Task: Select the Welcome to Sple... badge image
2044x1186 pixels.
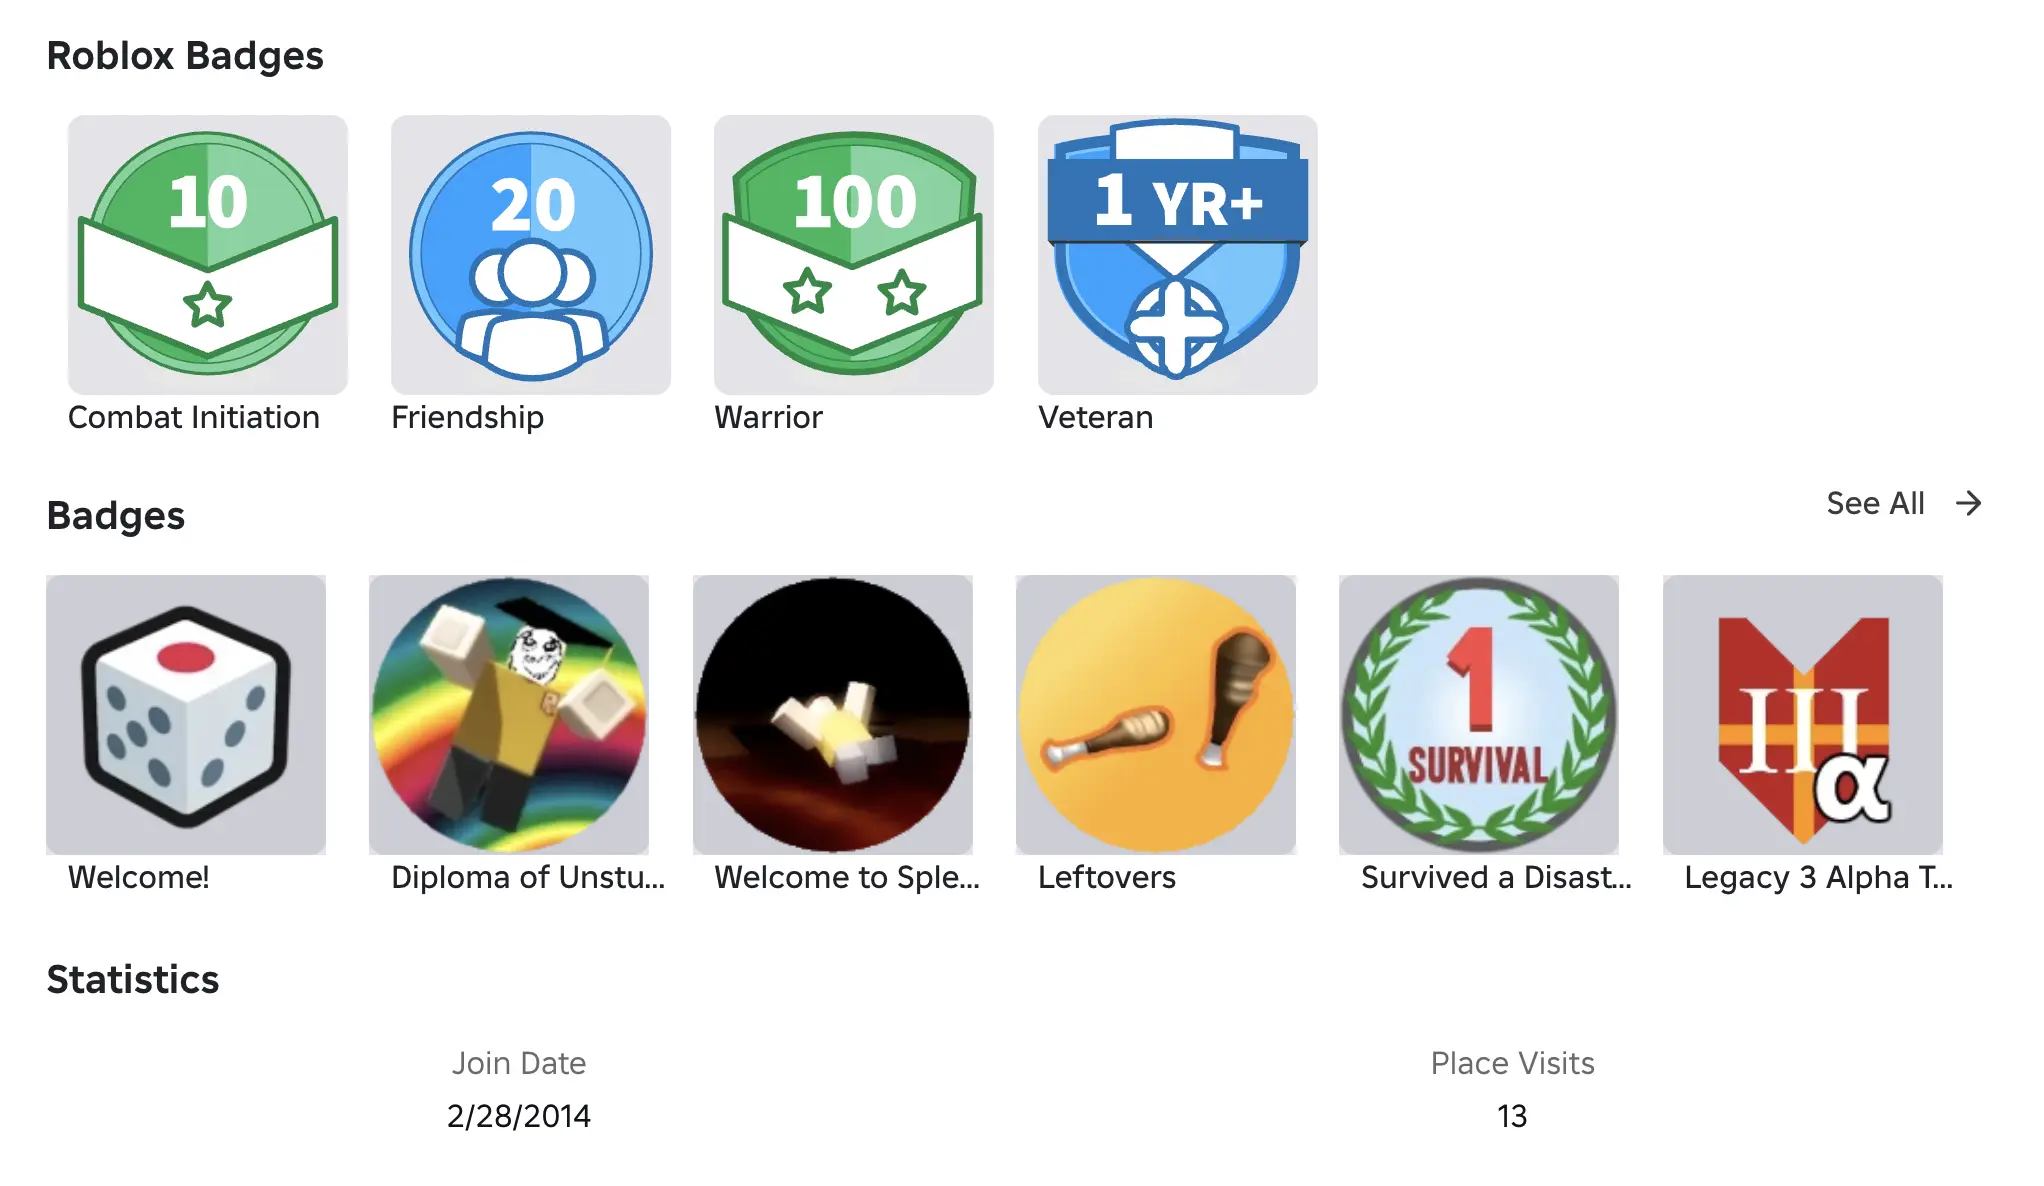Action: pos(833,714)
